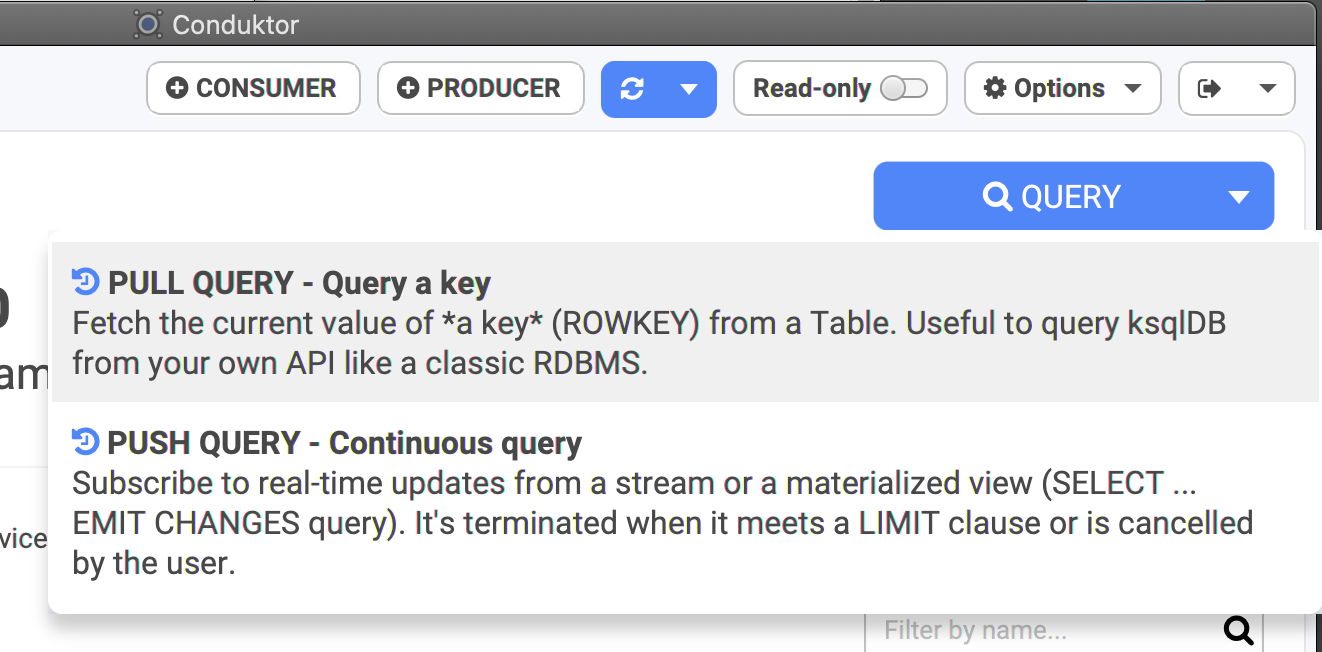Collapse the QUERY dropdown arrow
Screen dimensions: 1322x652
(1239, 197)
